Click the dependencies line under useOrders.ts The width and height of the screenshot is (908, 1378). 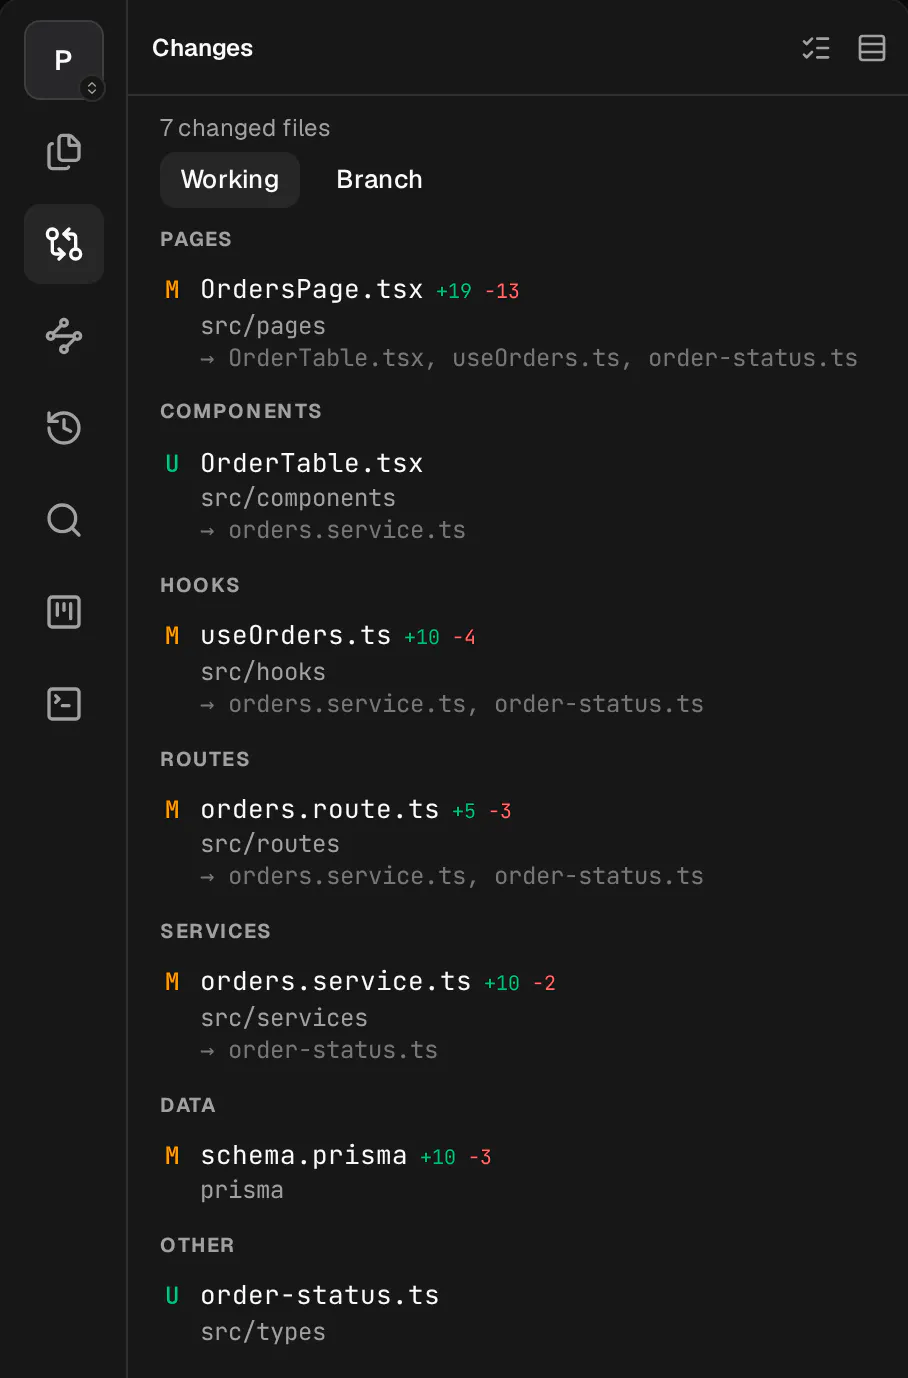(452, 704)
